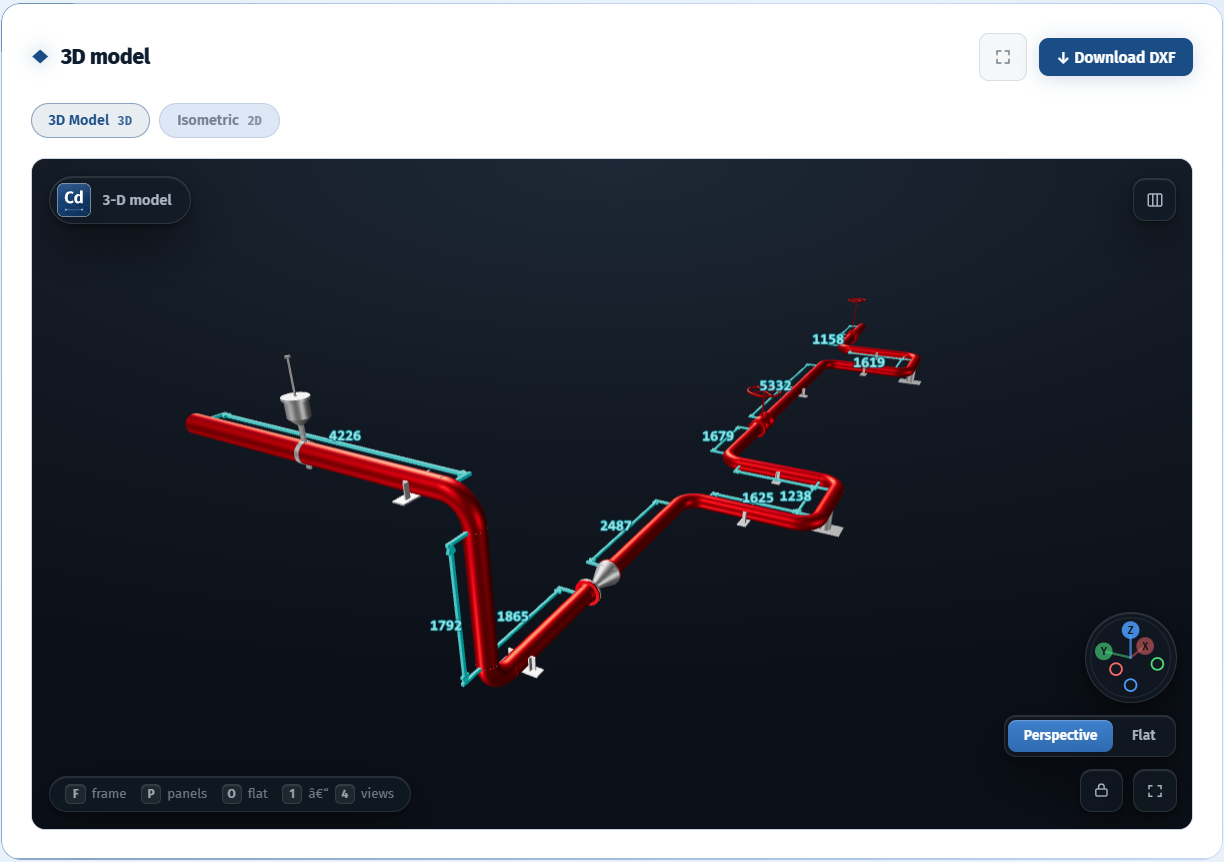Screen dimensions: 1224x862
Task: Select the Perspective projection mode
Action: (1060, 735)
